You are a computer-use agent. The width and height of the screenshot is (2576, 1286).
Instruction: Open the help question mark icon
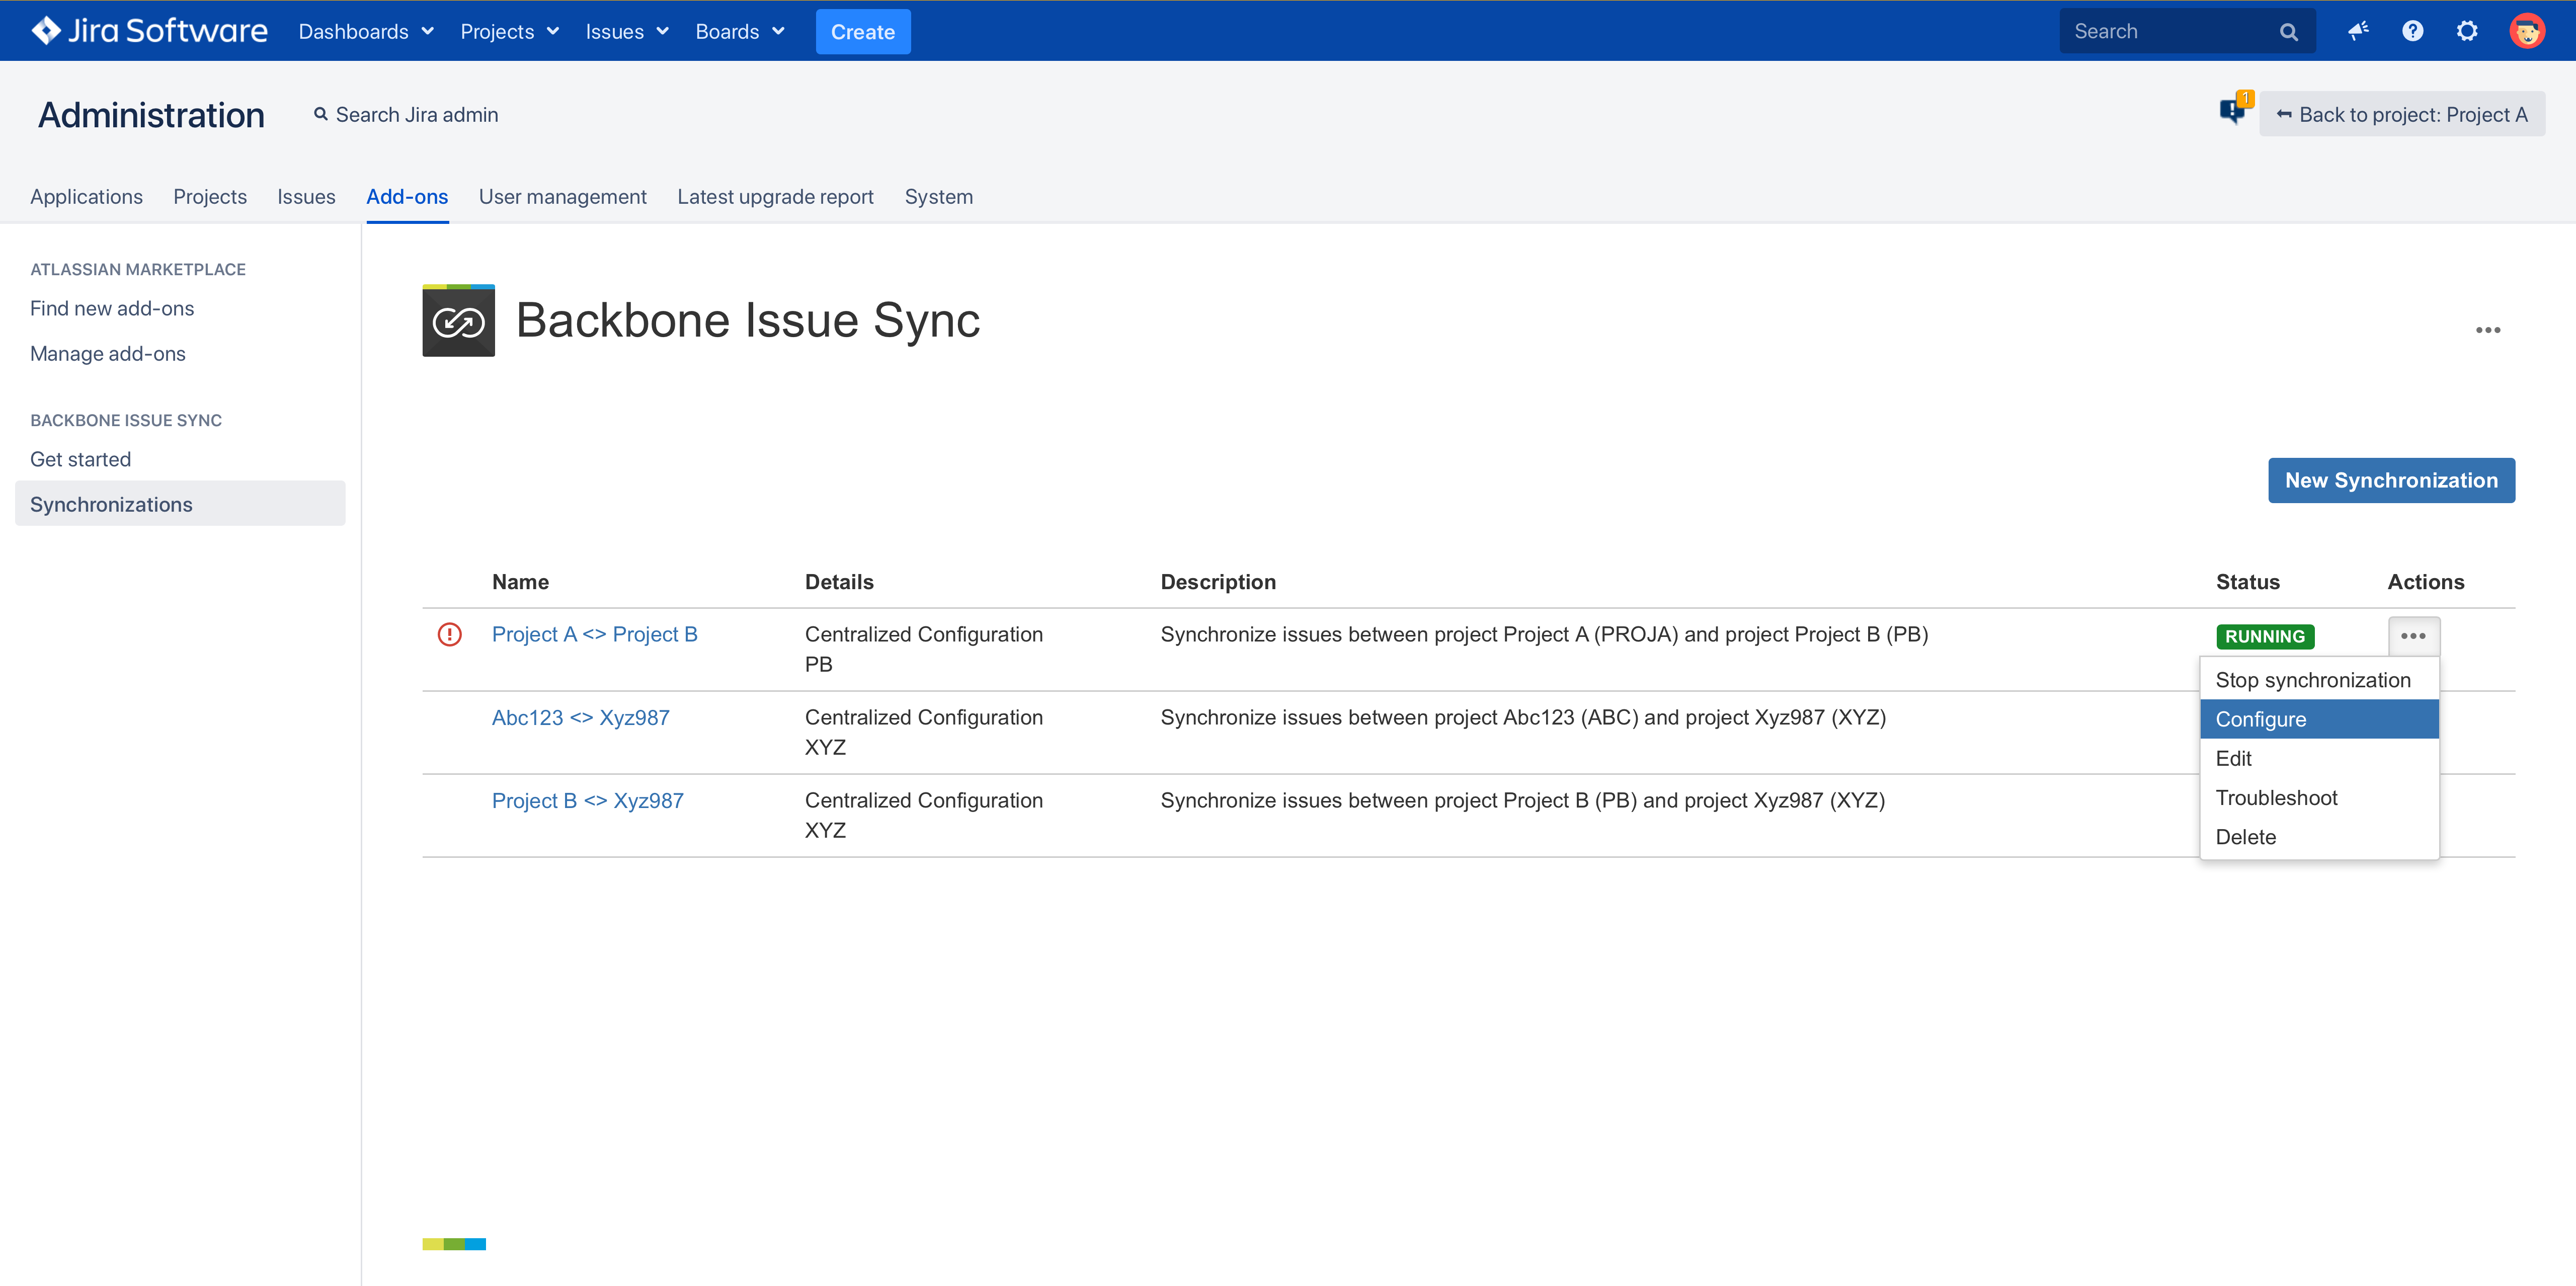pyautogui.click(x=2412, y=31)
